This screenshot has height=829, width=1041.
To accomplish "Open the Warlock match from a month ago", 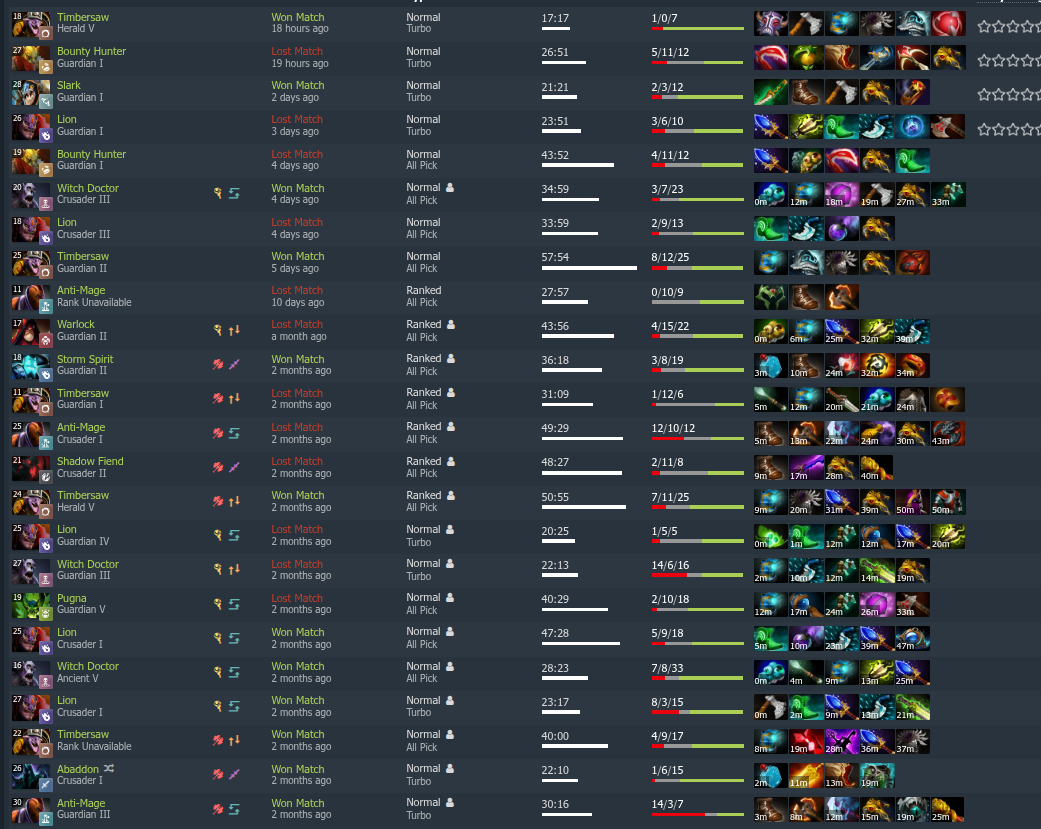I will pos(297,324).
